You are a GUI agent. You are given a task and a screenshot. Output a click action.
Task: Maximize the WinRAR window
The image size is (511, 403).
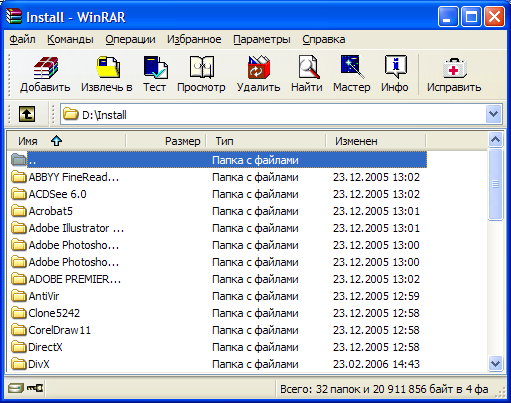471,17
